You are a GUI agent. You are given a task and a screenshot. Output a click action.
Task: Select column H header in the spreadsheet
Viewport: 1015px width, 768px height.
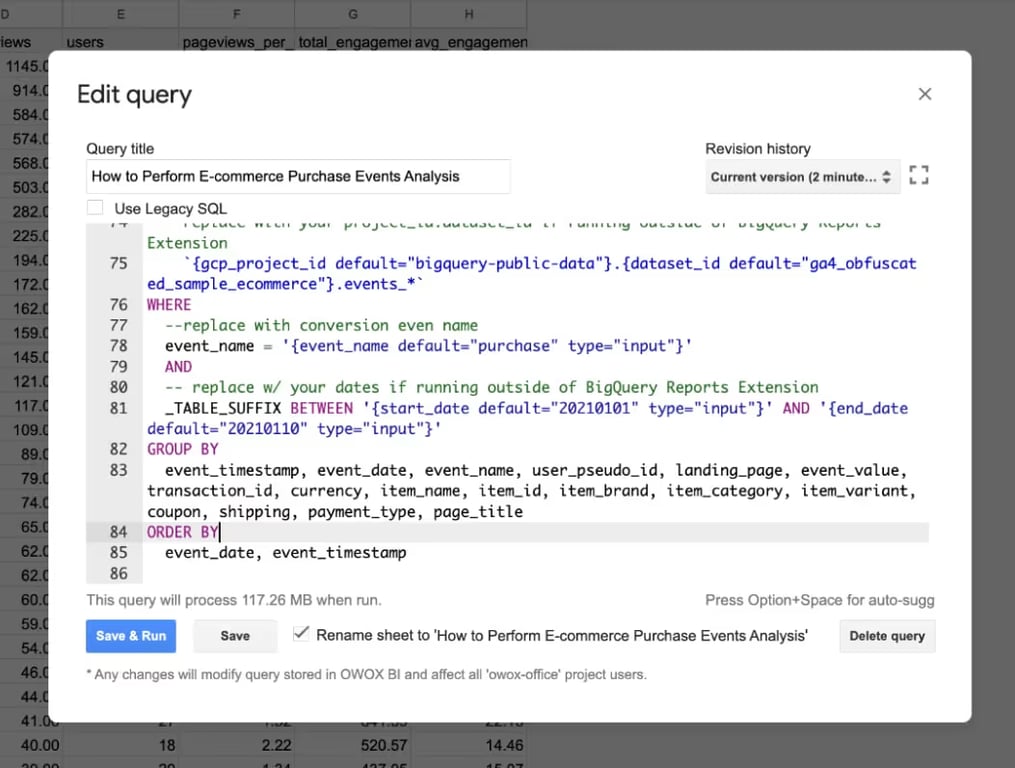[x=469, y=14]
